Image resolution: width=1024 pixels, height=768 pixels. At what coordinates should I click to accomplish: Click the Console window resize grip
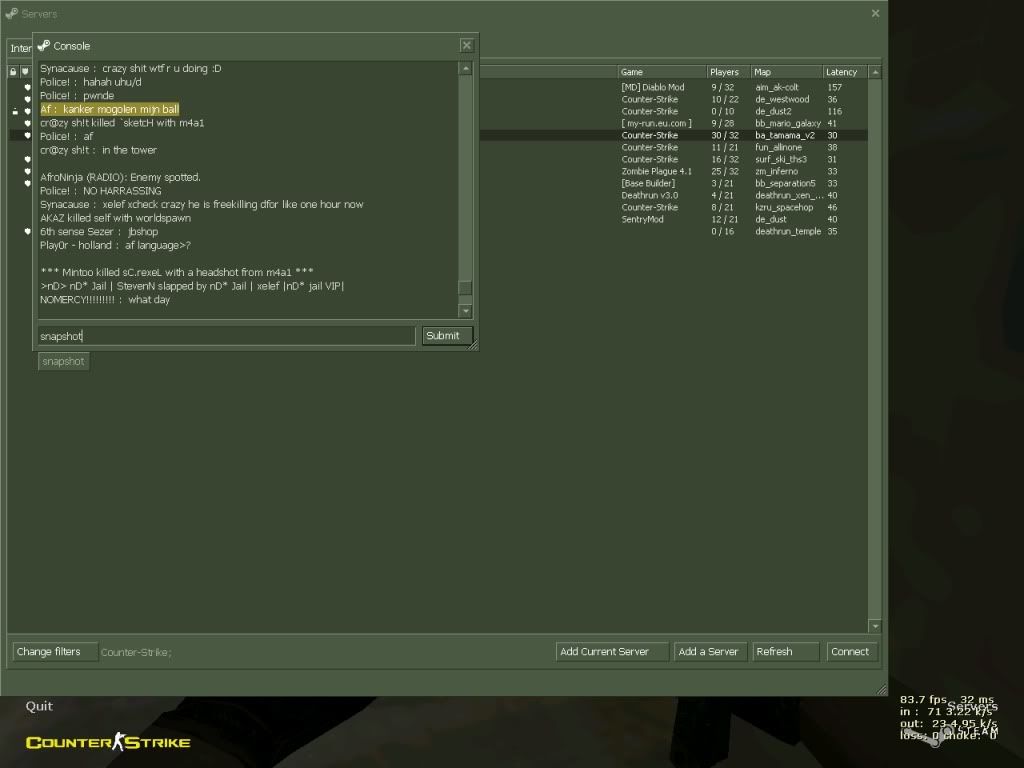point(473,345)
